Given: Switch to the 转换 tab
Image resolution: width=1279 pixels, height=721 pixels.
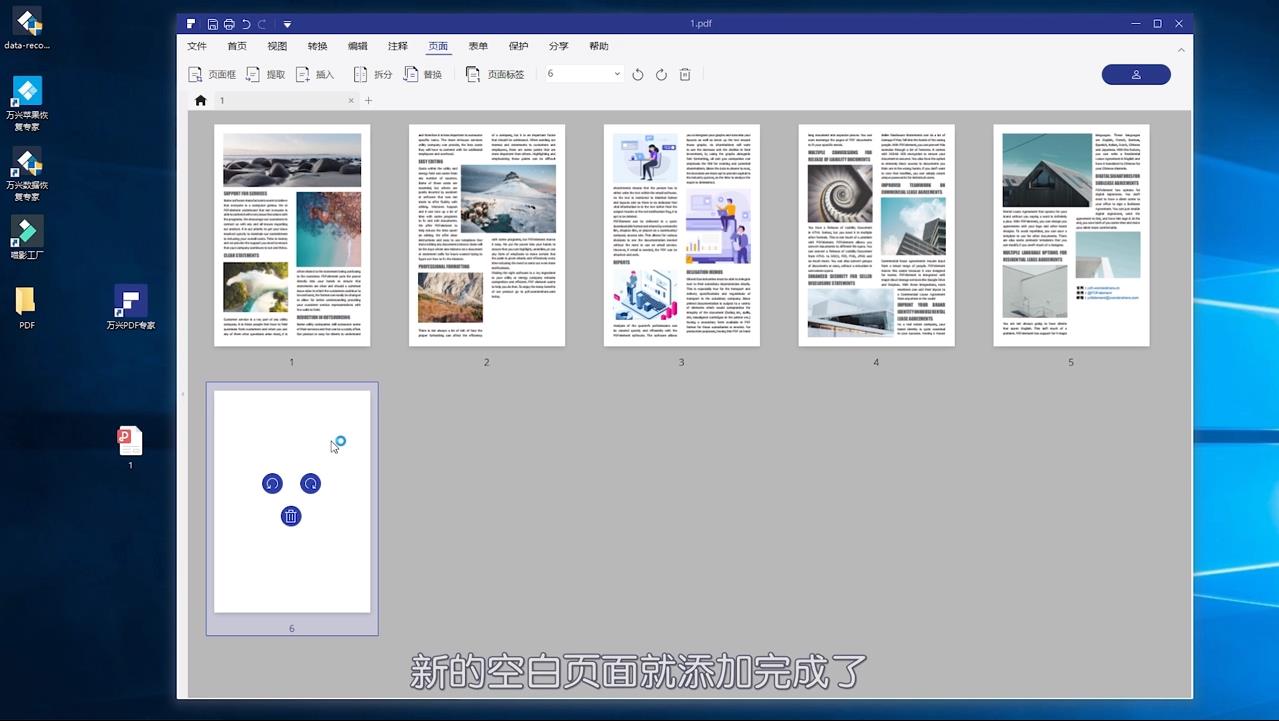Looking at the screenshot, I should pyautogui.click(x=317, y=46).
